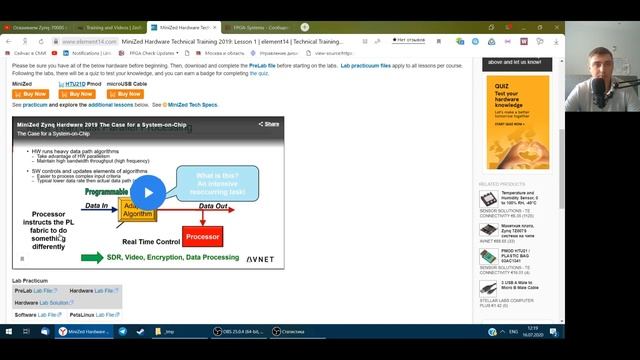
Task: Go back to the previous page
Action: [9, 41]
